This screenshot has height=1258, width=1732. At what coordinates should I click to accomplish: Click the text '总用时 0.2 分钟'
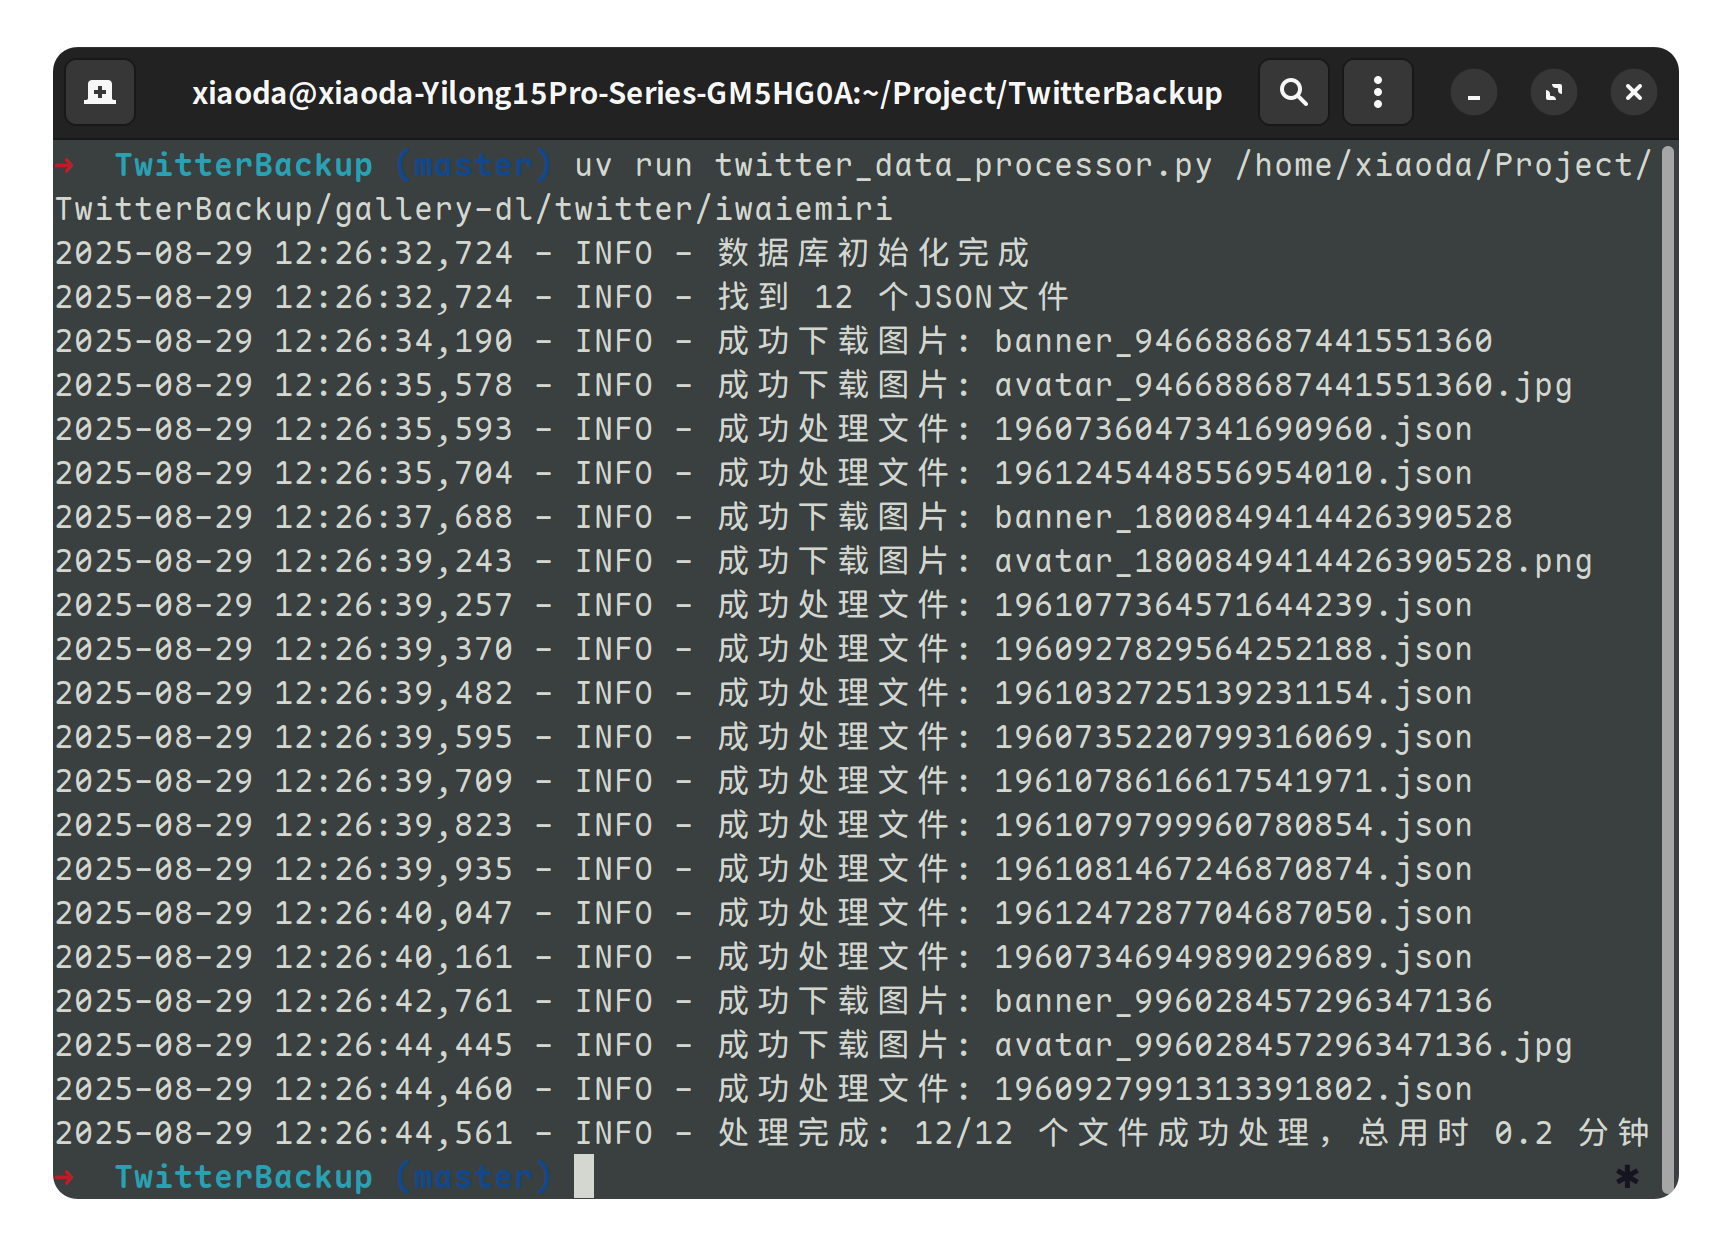click(x=1503, y=1133)
